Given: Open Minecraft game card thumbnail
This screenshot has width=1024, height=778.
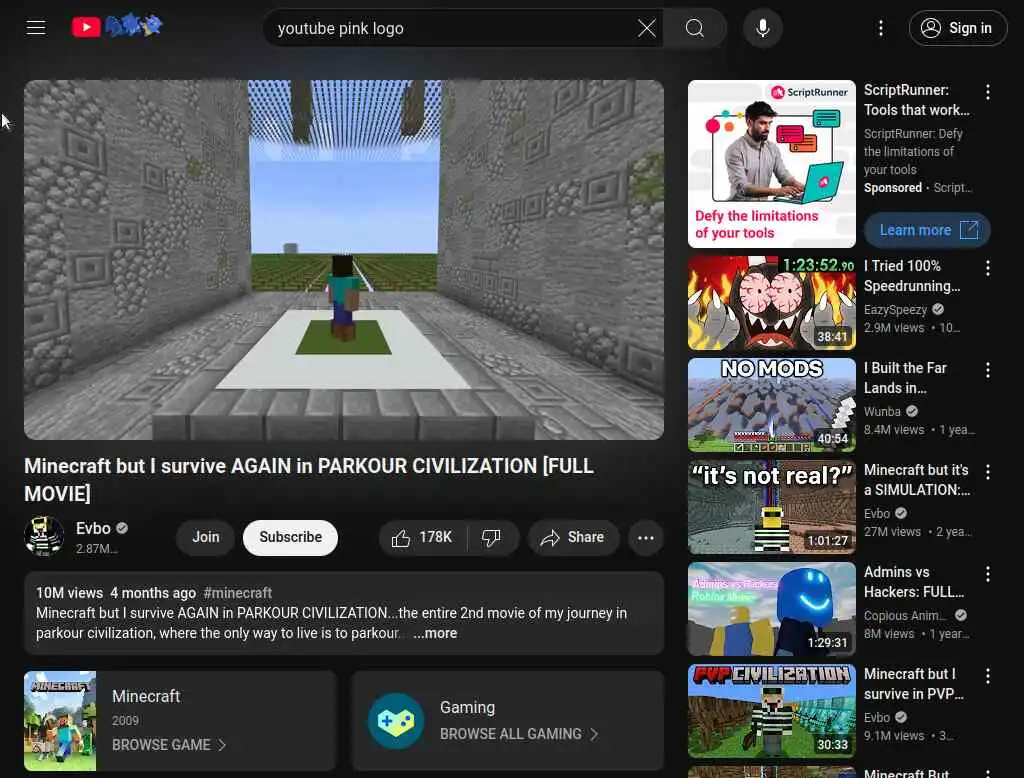Looking at the screenshot, I should click(60, 721).
